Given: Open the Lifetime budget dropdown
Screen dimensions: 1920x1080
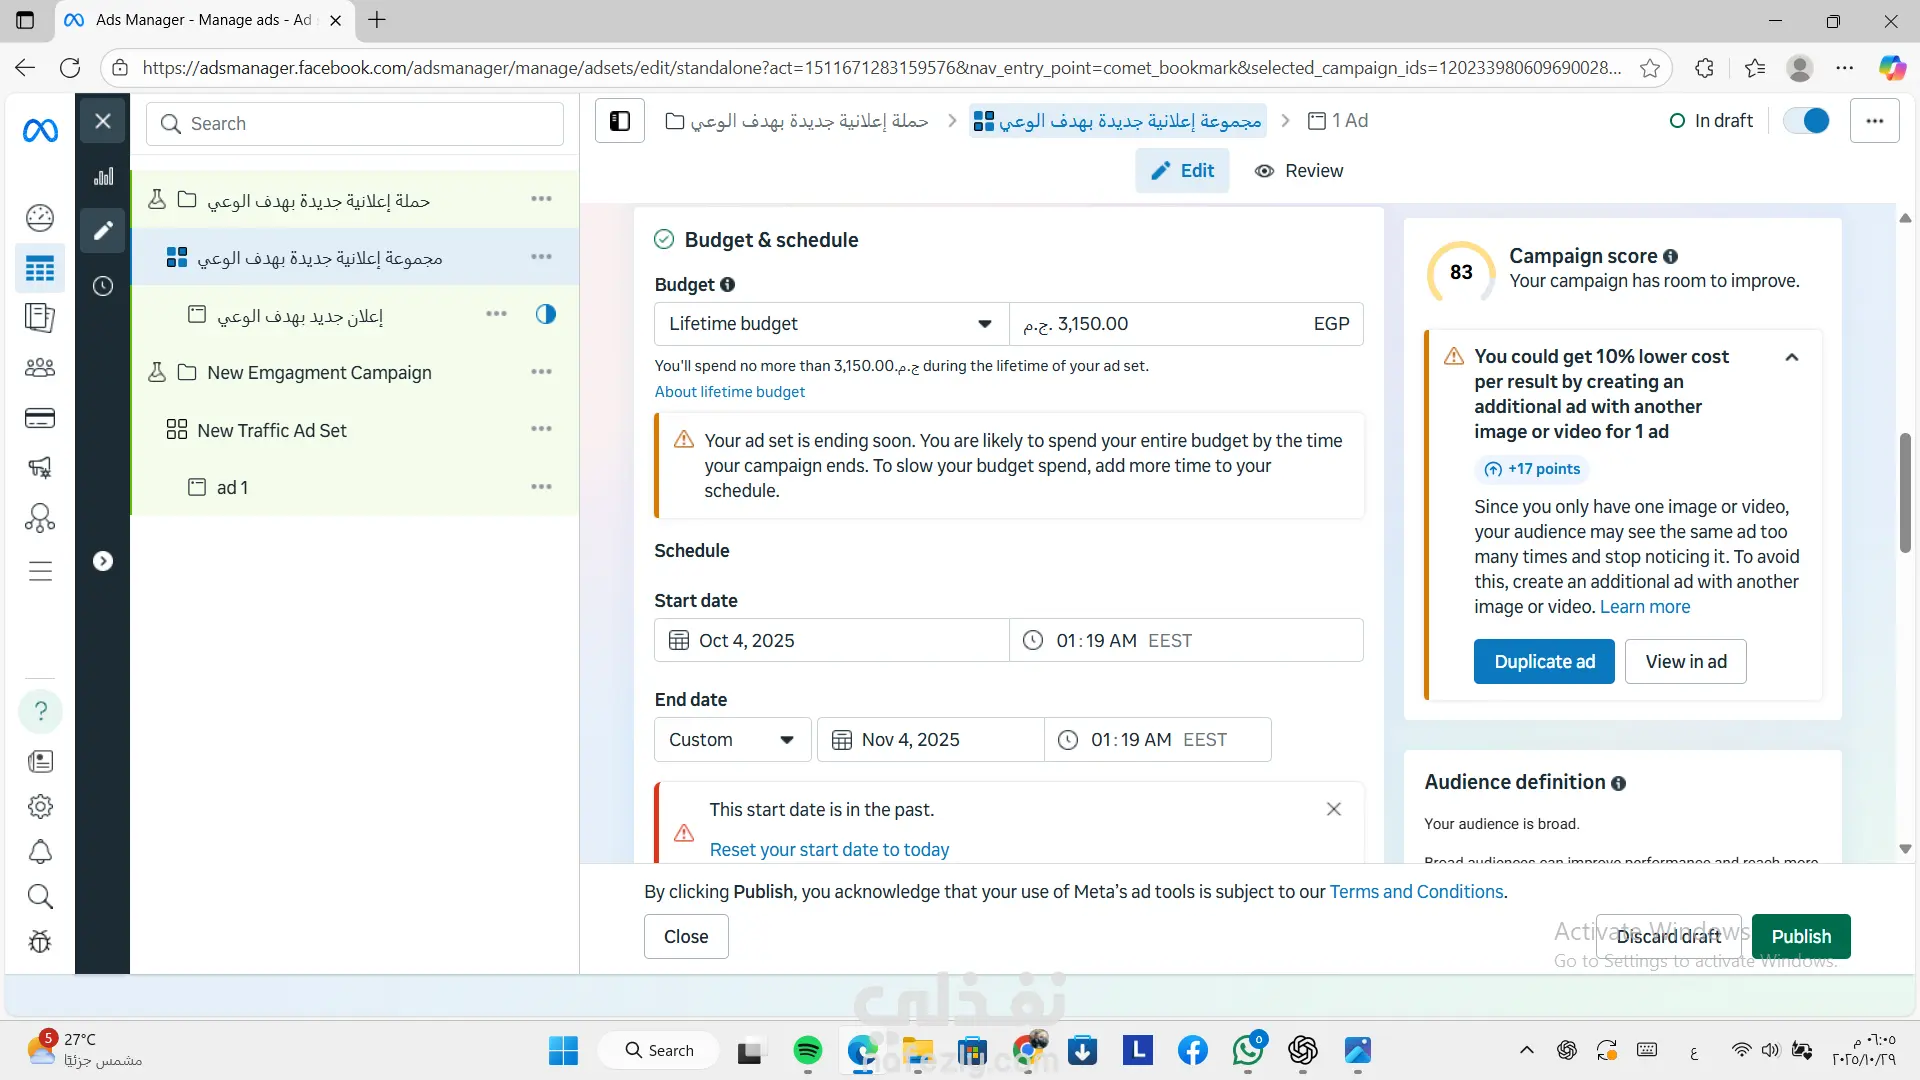Looking at the screenshot, I should tap(830, 324).
